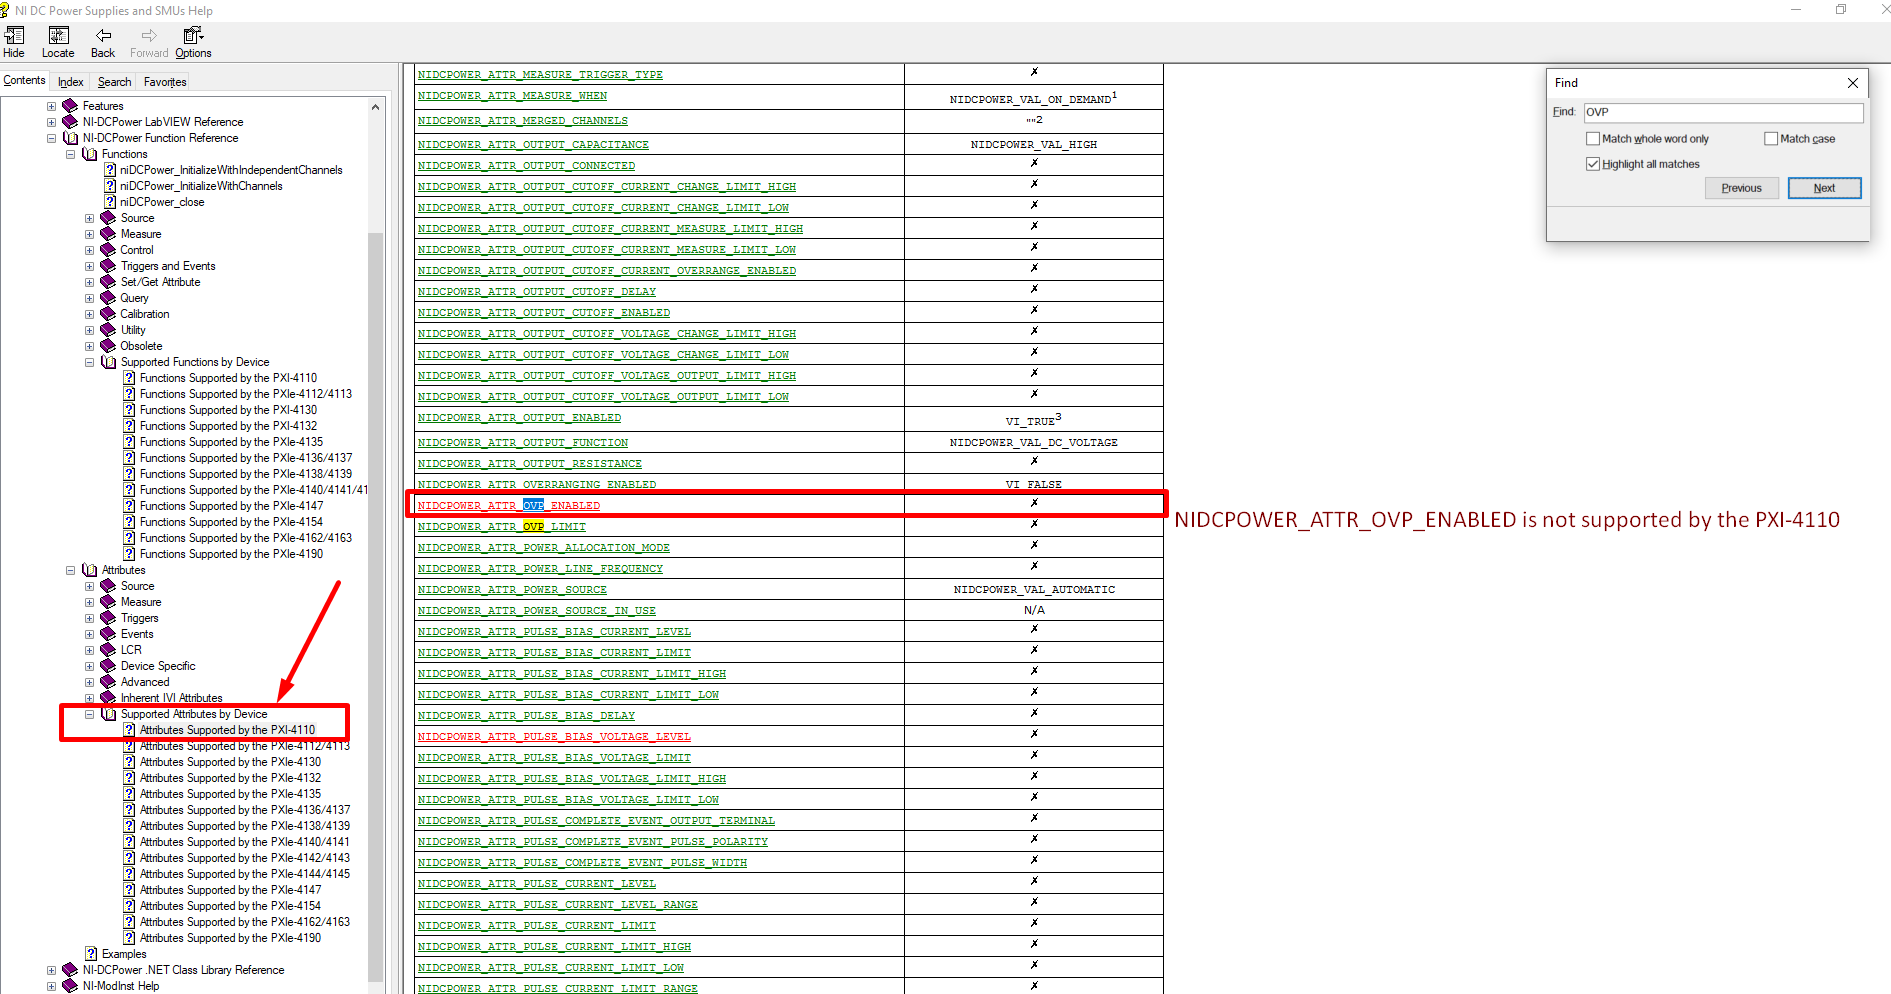Image resolution: width=1891 pixels, height=994 pixels.
Task: Expand the Triggers and Events node
Action: tap(89, 266)
